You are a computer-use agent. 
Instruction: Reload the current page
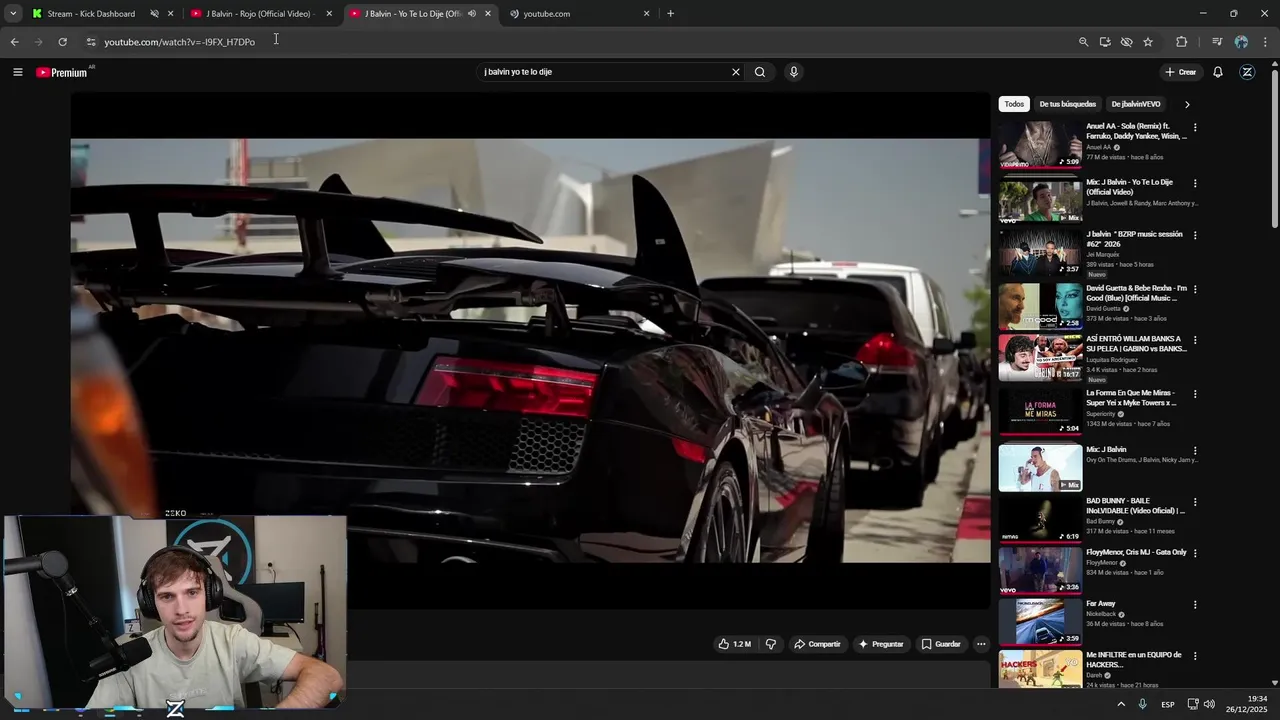[62, 42]
